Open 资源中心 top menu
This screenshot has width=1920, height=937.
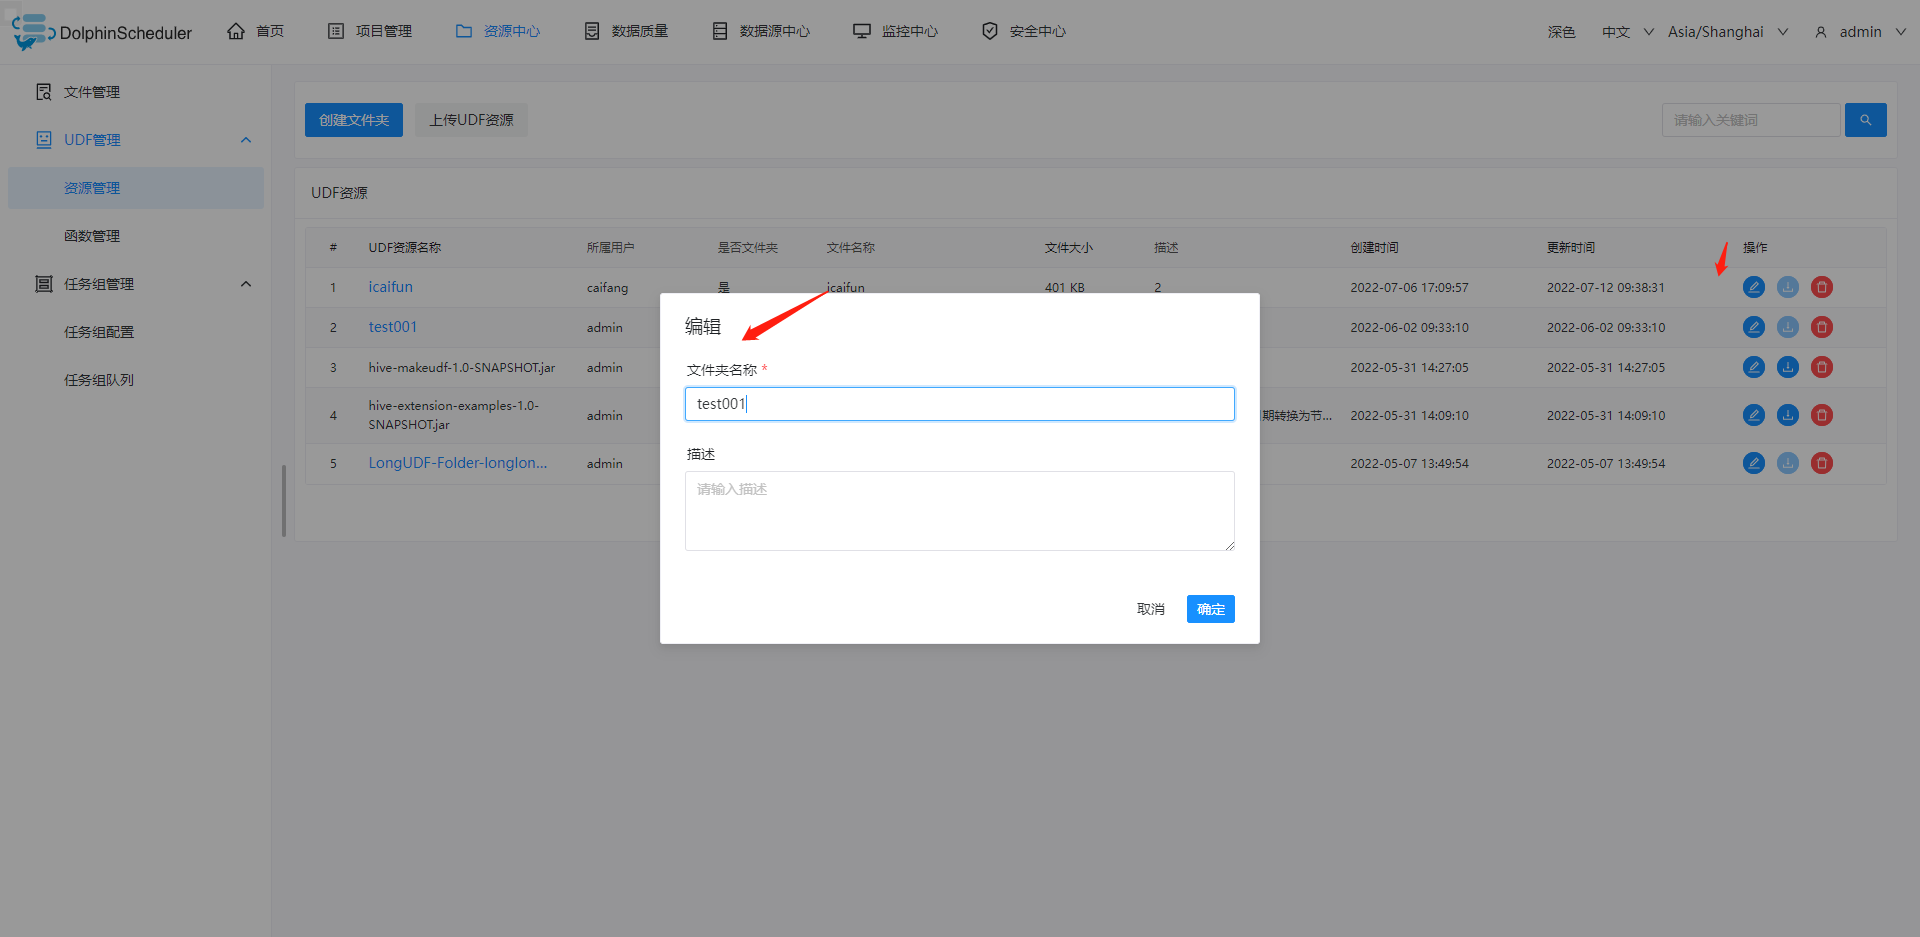click(498, 32)
